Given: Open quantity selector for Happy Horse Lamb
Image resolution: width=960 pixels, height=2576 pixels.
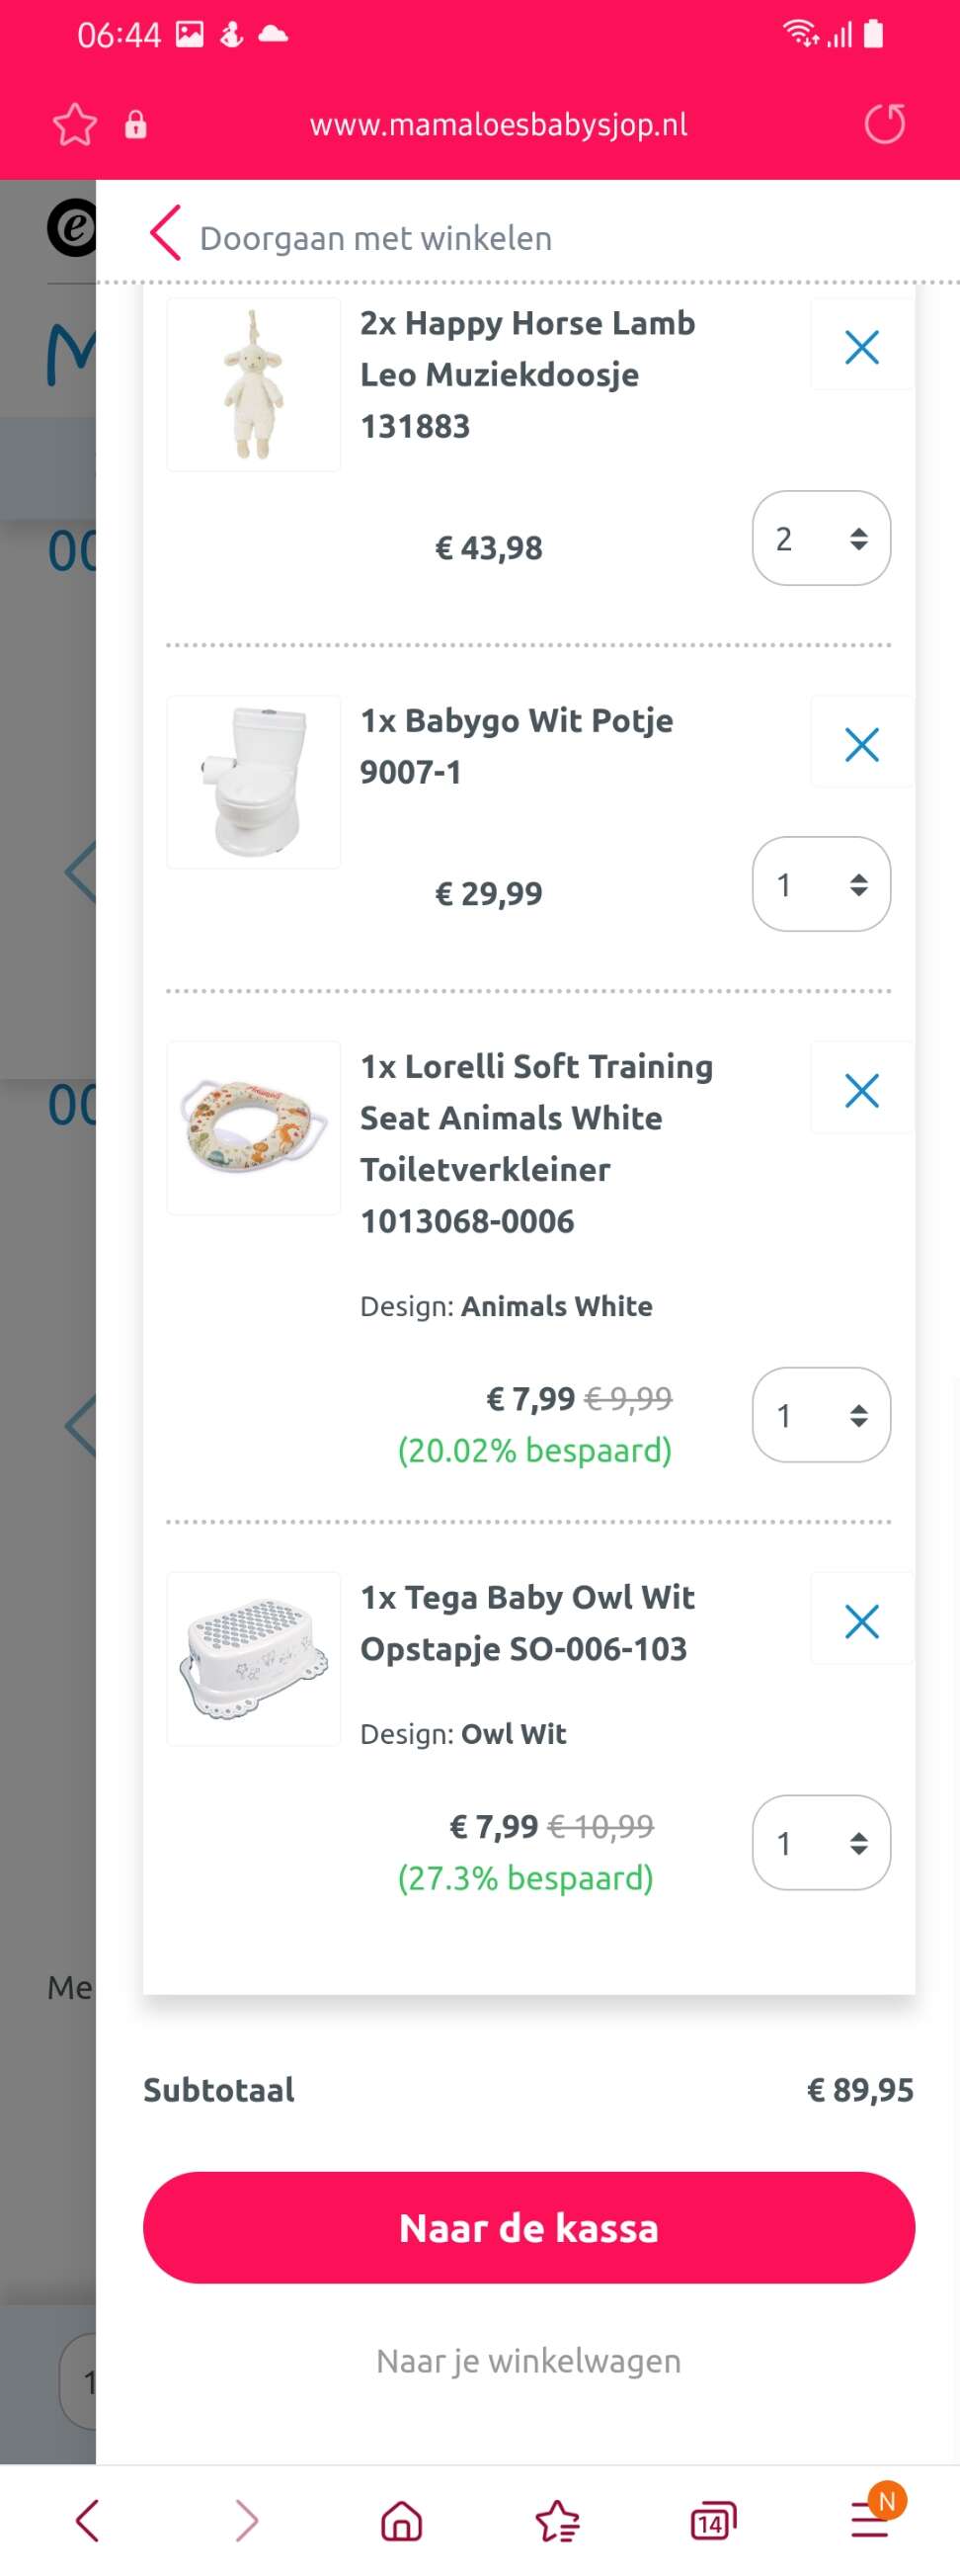Looking at the screenshot, I should (821, 538).
